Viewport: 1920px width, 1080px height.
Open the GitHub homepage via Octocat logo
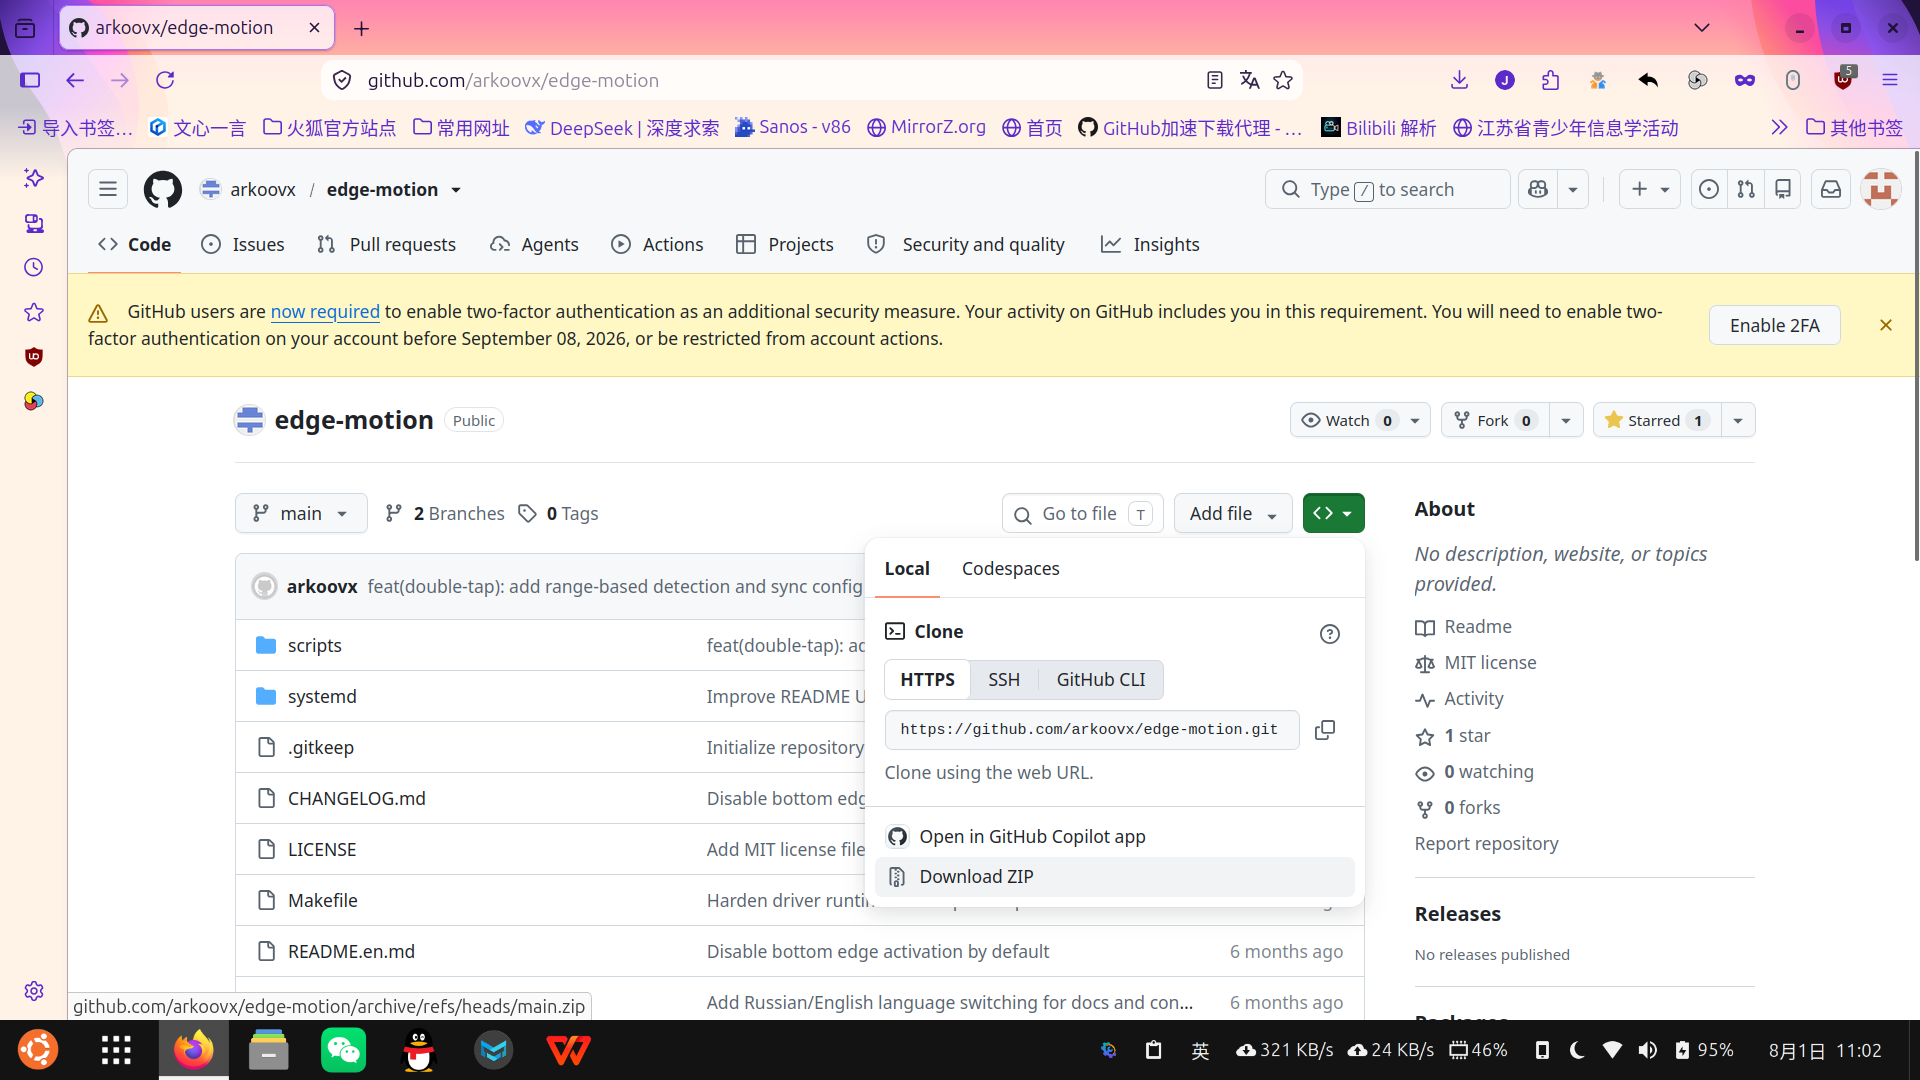coord(163,189)
